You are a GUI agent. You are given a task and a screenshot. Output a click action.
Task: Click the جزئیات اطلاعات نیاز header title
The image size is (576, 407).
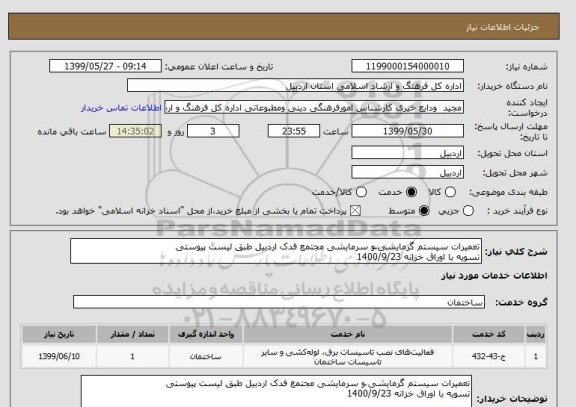pyautogui.click(x=502, y=28)
